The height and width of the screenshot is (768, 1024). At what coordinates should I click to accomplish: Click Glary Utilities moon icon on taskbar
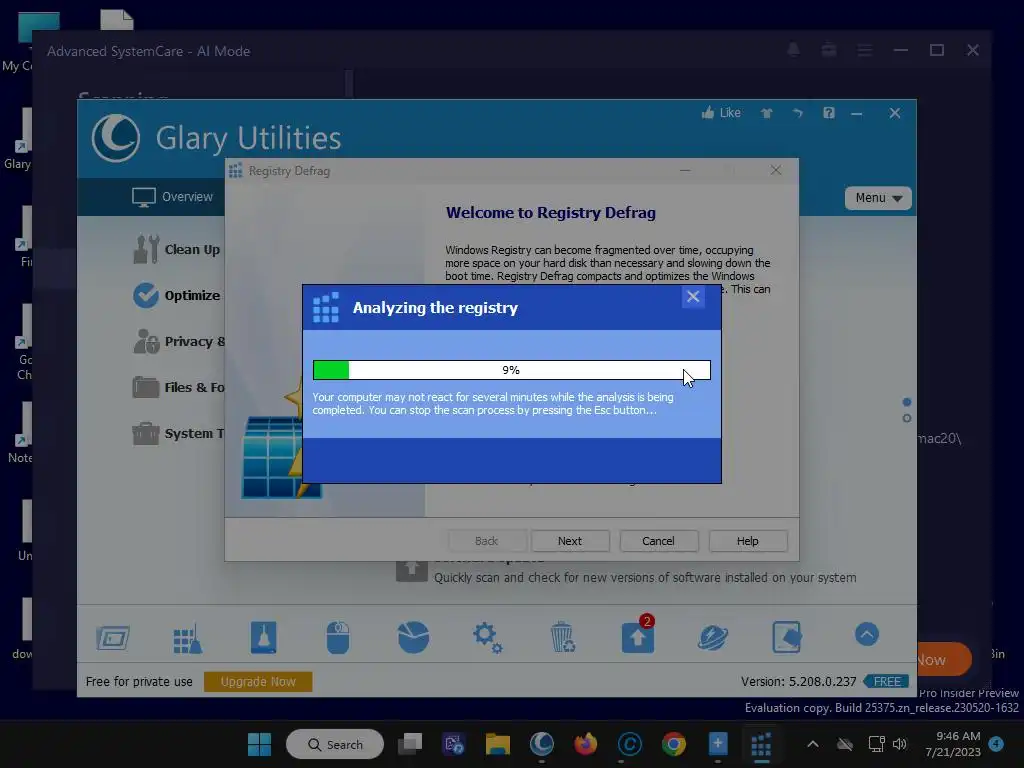541,744
